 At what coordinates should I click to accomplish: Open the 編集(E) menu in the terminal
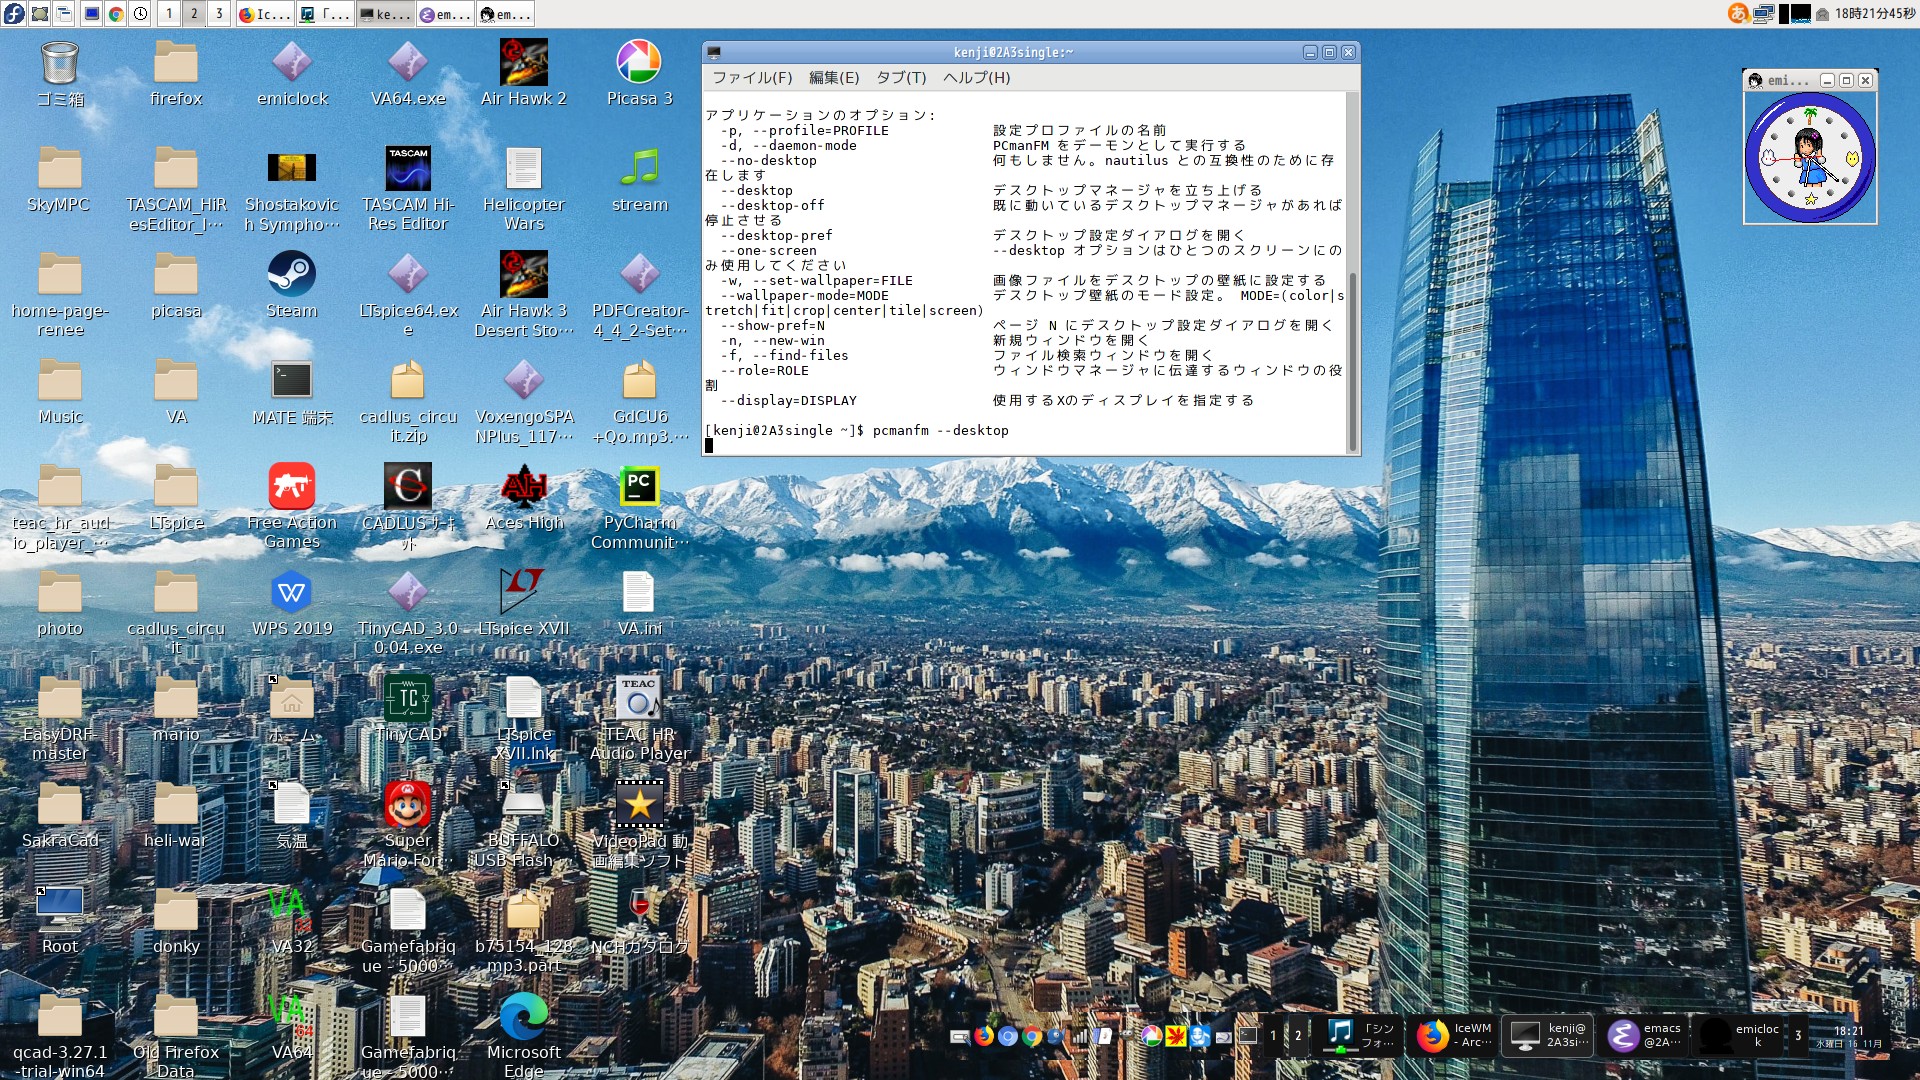click(836, 77)
